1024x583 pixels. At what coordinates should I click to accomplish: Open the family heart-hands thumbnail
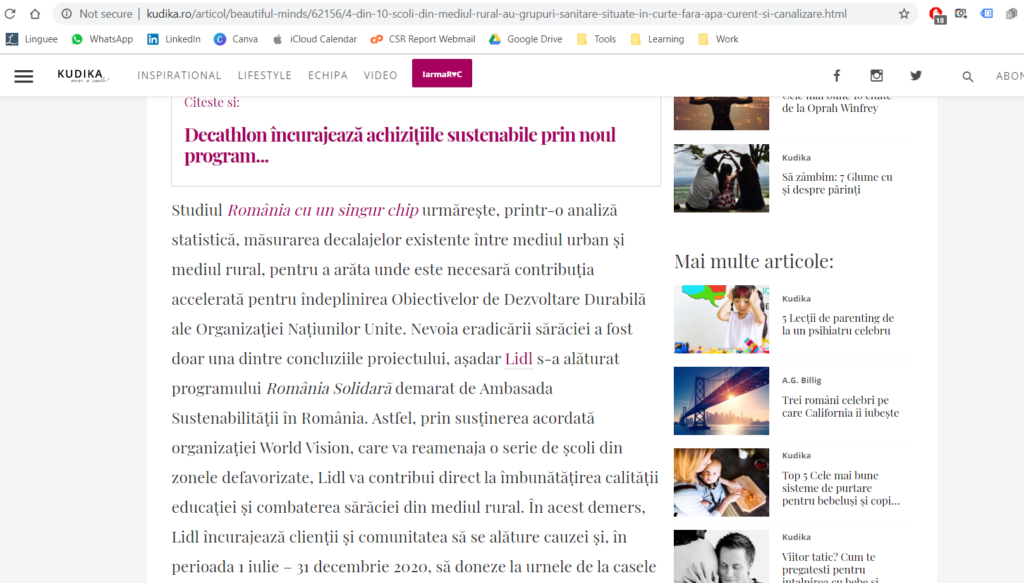point(722,178)
